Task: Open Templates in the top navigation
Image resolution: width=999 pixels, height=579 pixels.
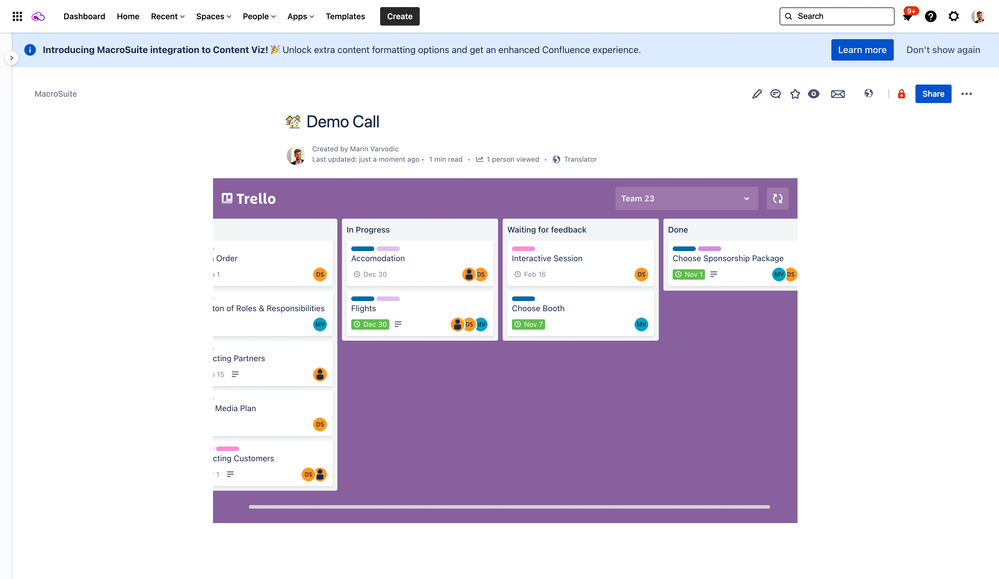Action: tap(345, 17)
